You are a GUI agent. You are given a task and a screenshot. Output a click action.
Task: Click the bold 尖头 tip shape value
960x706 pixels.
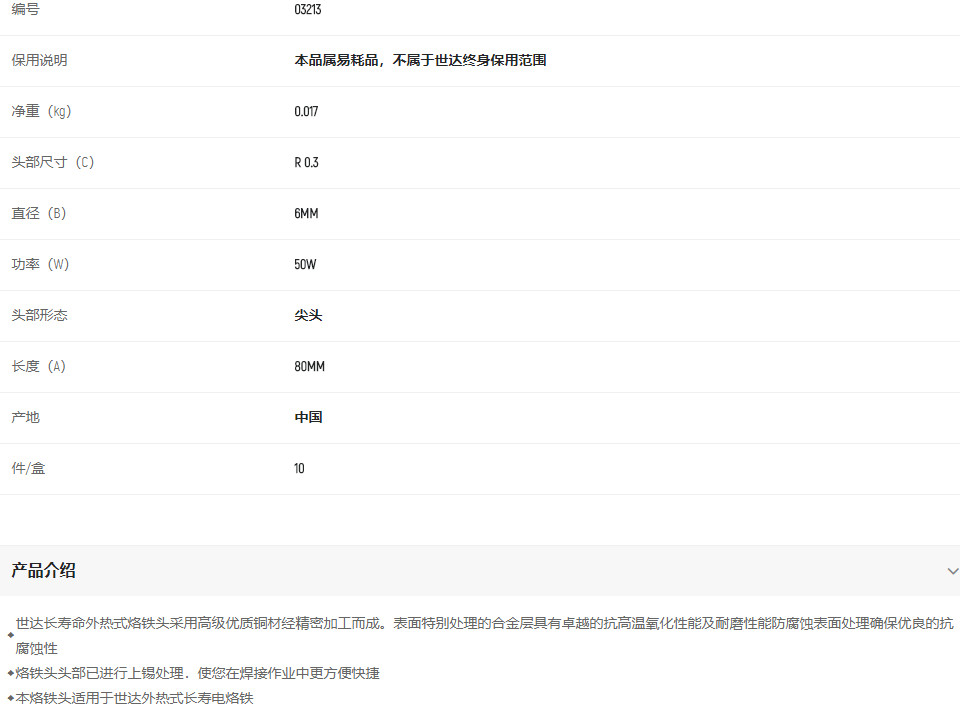click(x=308, y=315)
